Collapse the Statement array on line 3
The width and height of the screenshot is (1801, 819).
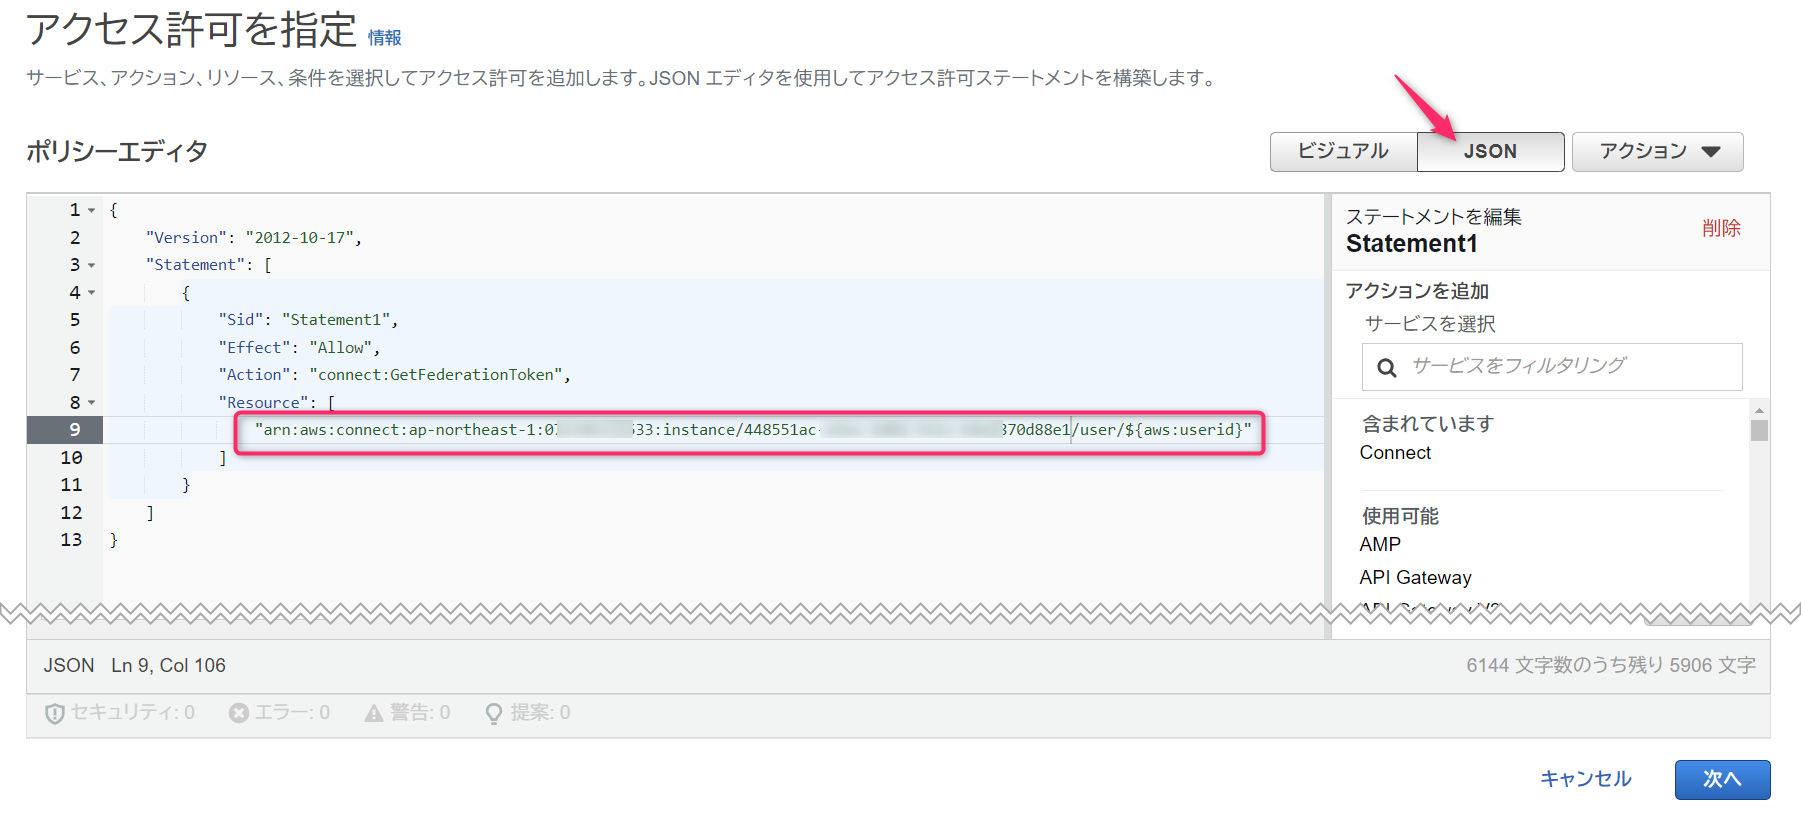92,265
